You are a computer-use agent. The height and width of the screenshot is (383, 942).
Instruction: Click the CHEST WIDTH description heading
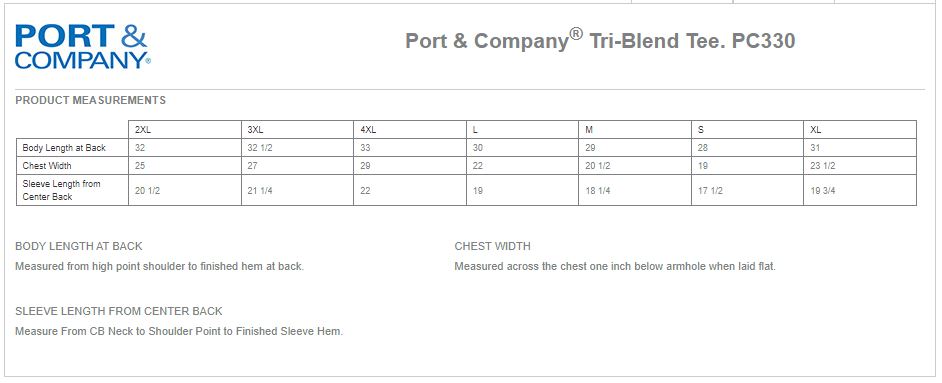point(493,246)
